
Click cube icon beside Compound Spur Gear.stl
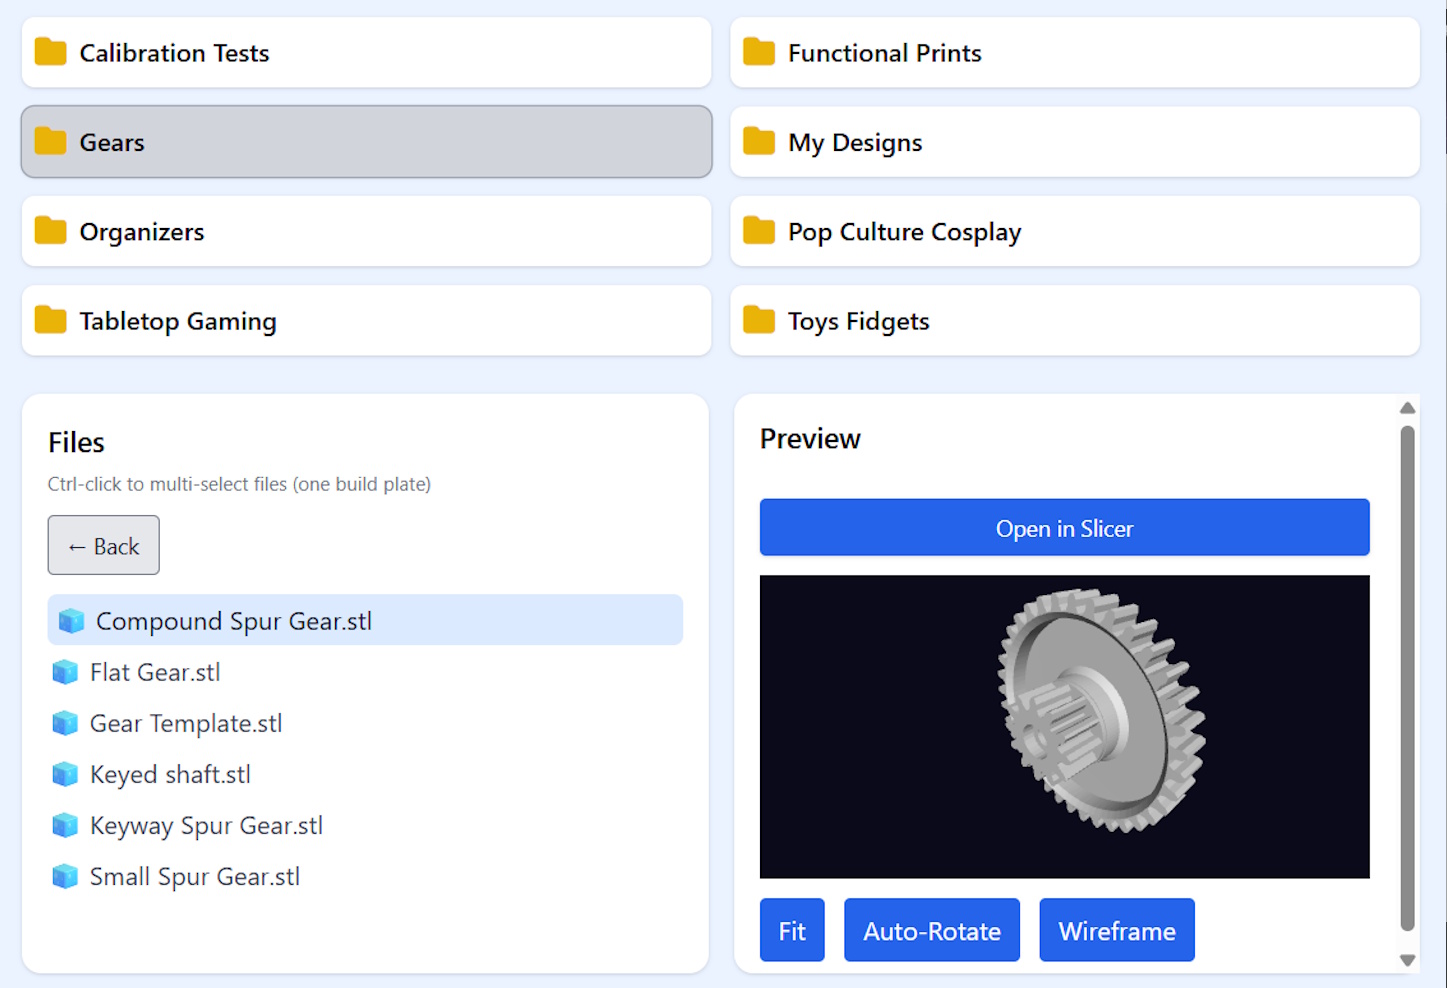71,621
